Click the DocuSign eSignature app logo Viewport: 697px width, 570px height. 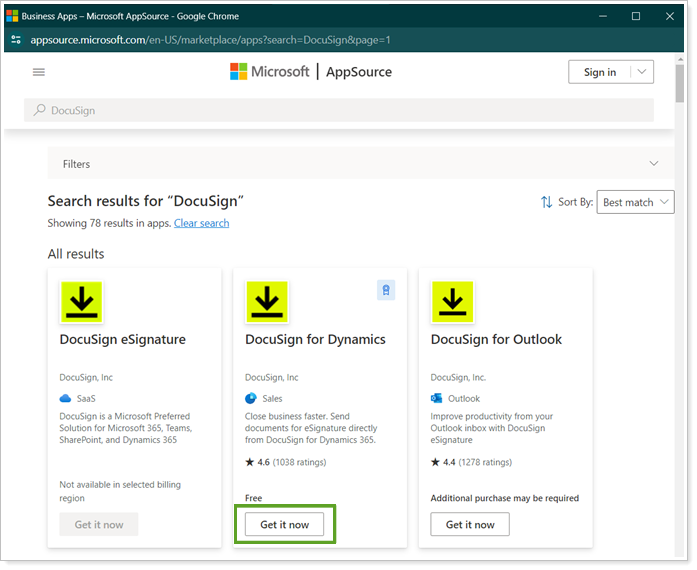[81, 301]
